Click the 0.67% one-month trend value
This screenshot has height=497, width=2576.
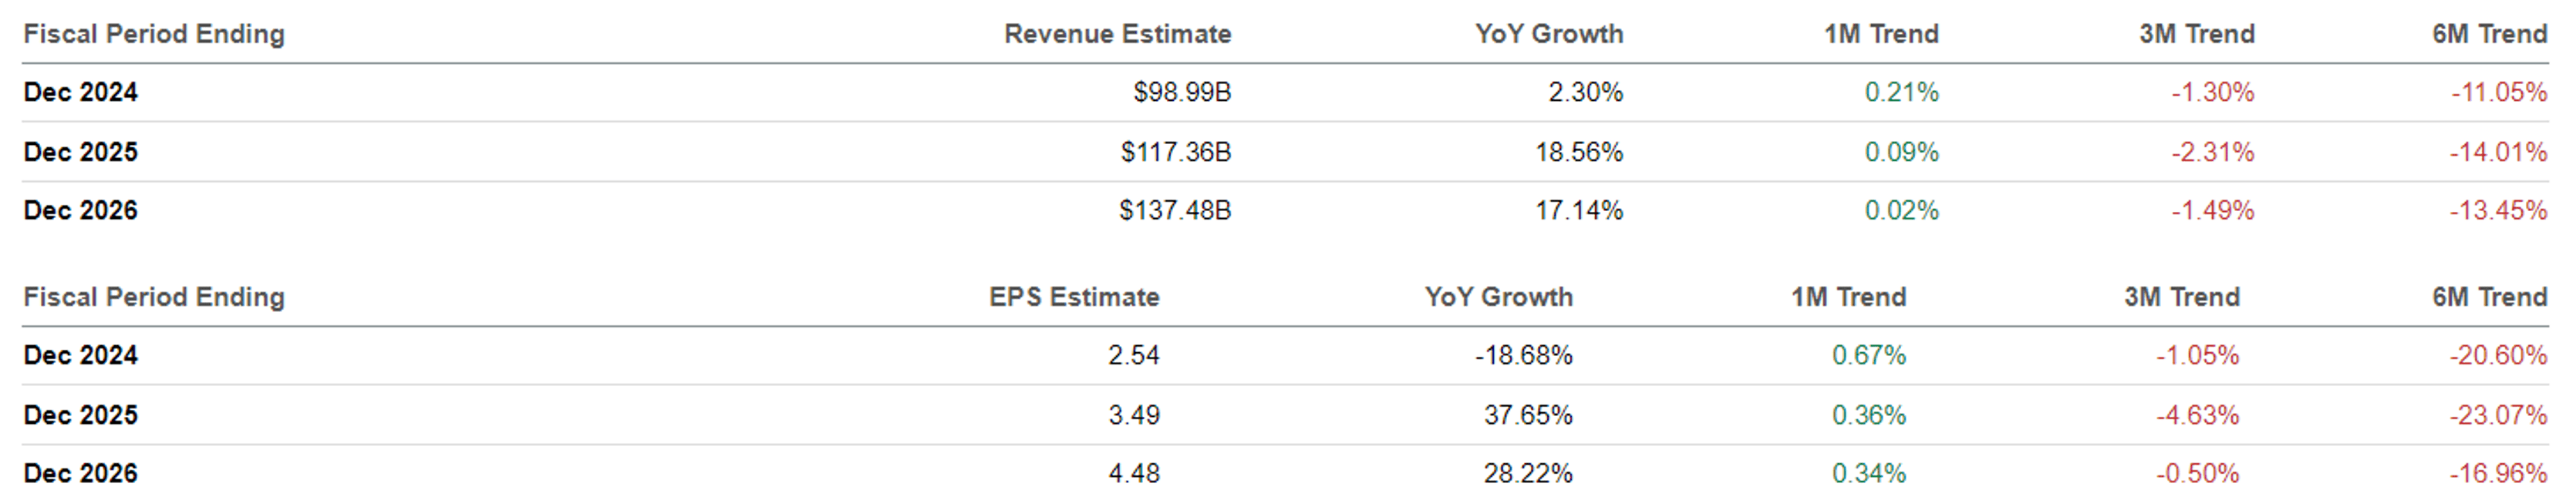pyautogui.click(x=1868, y=355)
